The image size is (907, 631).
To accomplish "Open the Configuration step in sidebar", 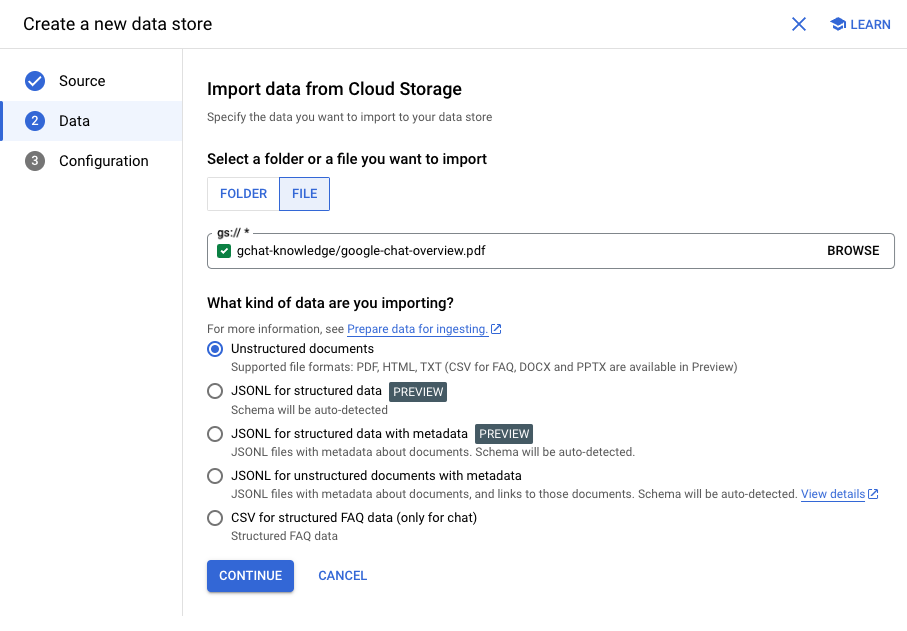I will pos(103,161).
